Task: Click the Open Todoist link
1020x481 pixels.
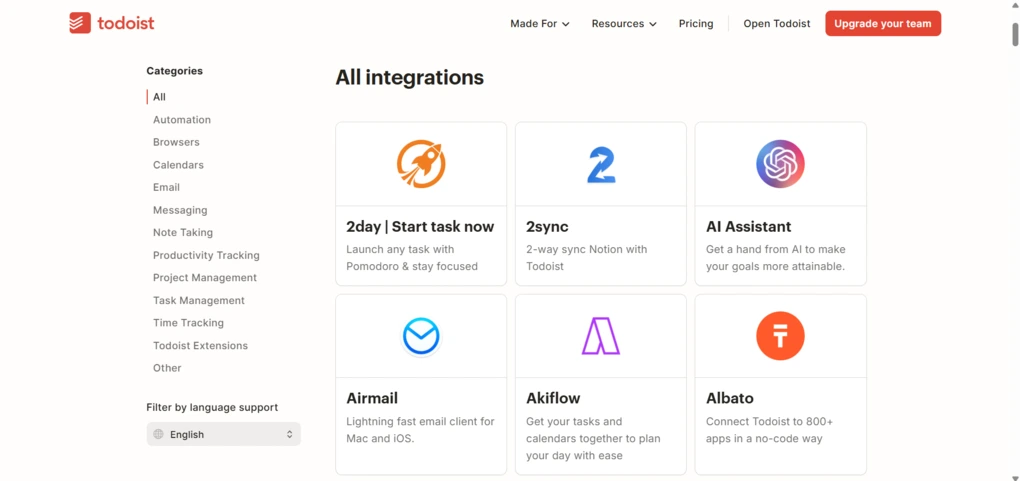Action: point(777,23)
